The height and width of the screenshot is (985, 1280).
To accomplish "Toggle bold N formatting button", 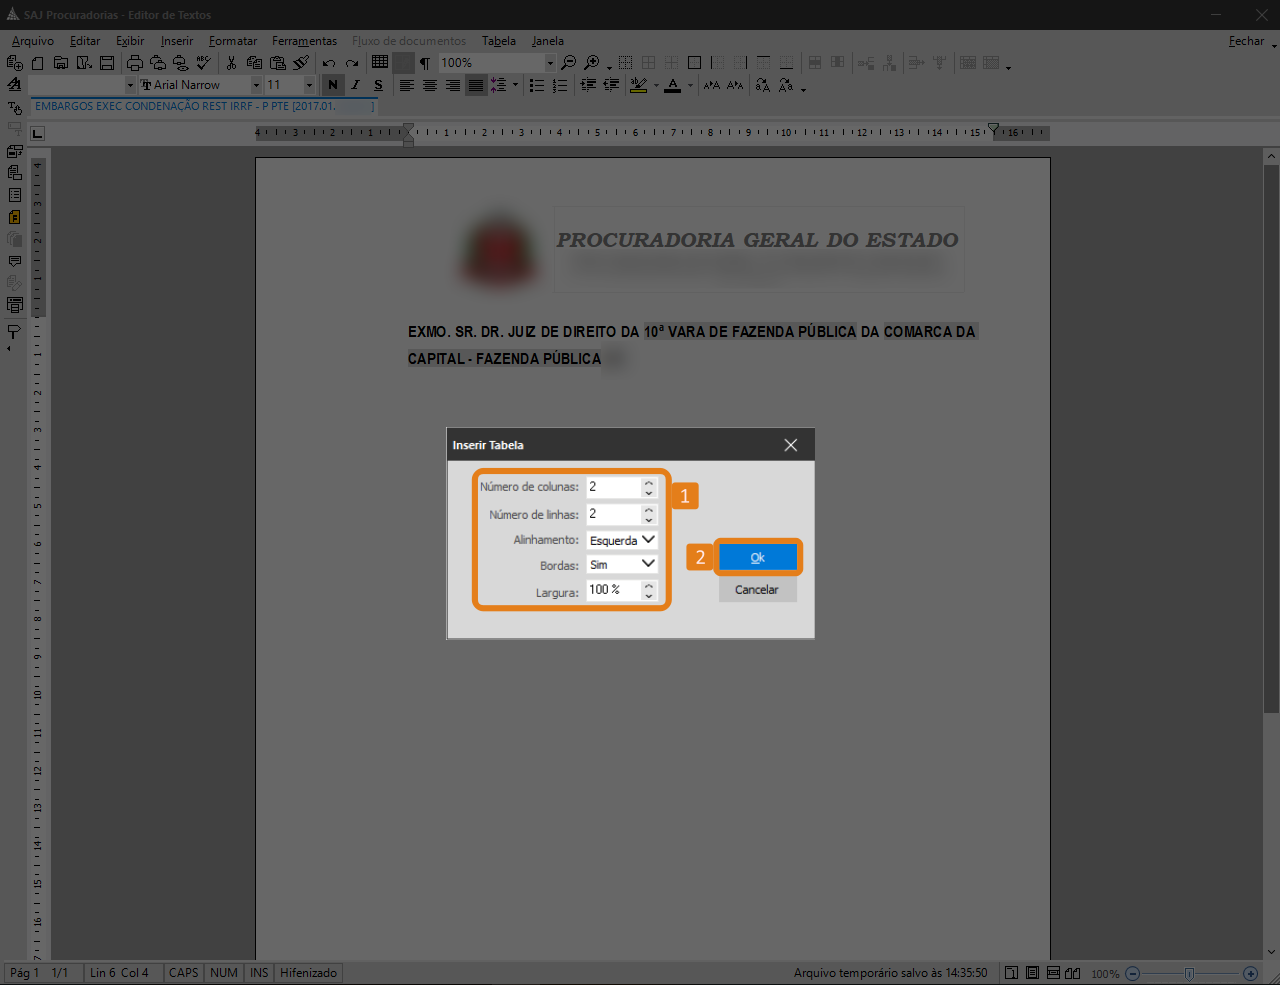I will 333,86.
